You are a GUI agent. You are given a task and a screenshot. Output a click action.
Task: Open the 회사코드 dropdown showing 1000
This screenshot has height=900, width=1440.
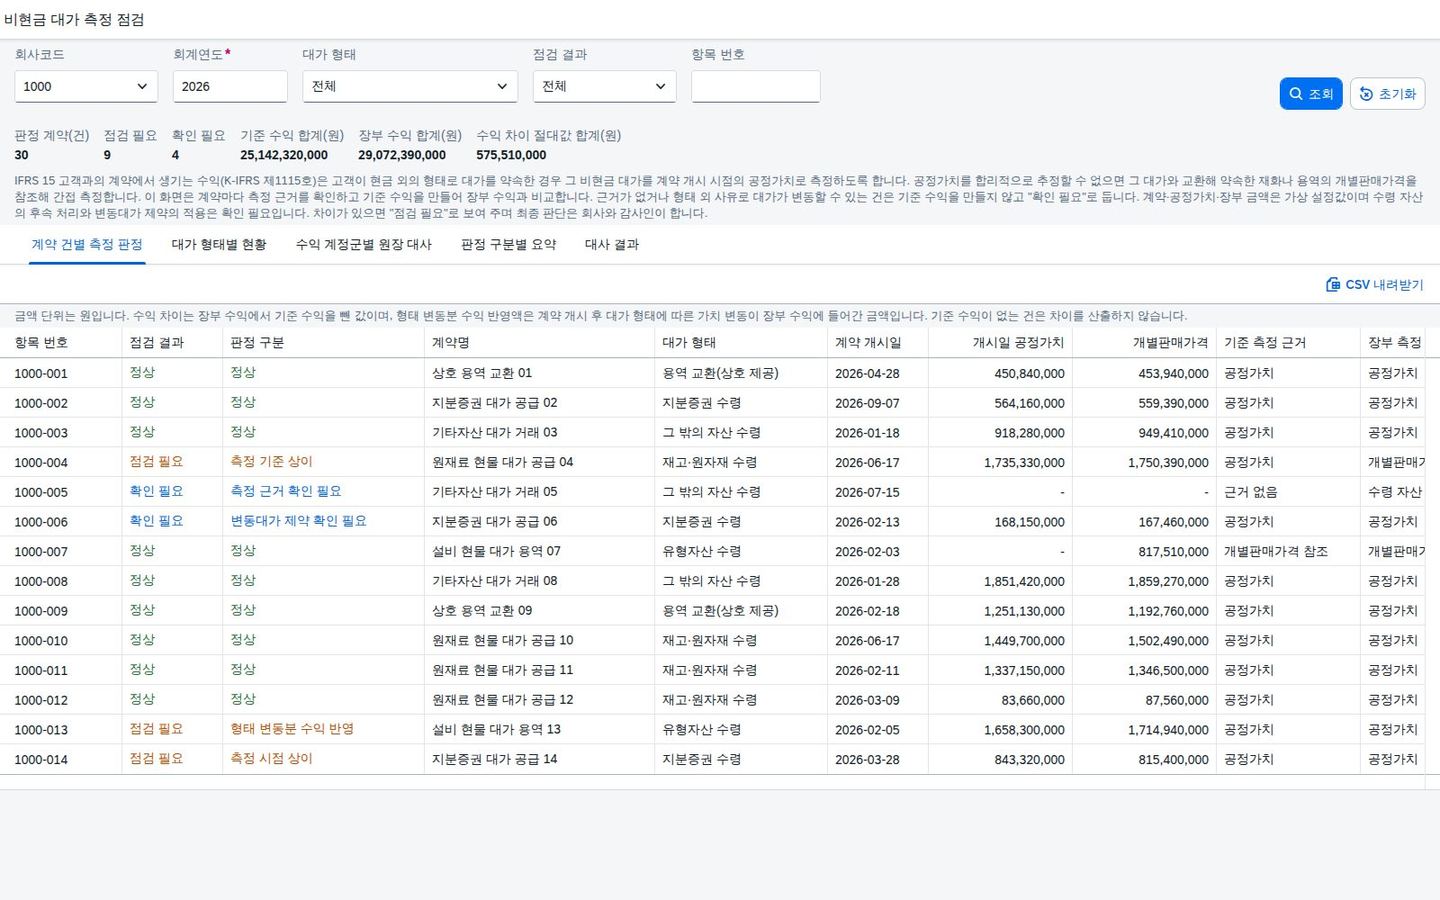coord(86,87)
